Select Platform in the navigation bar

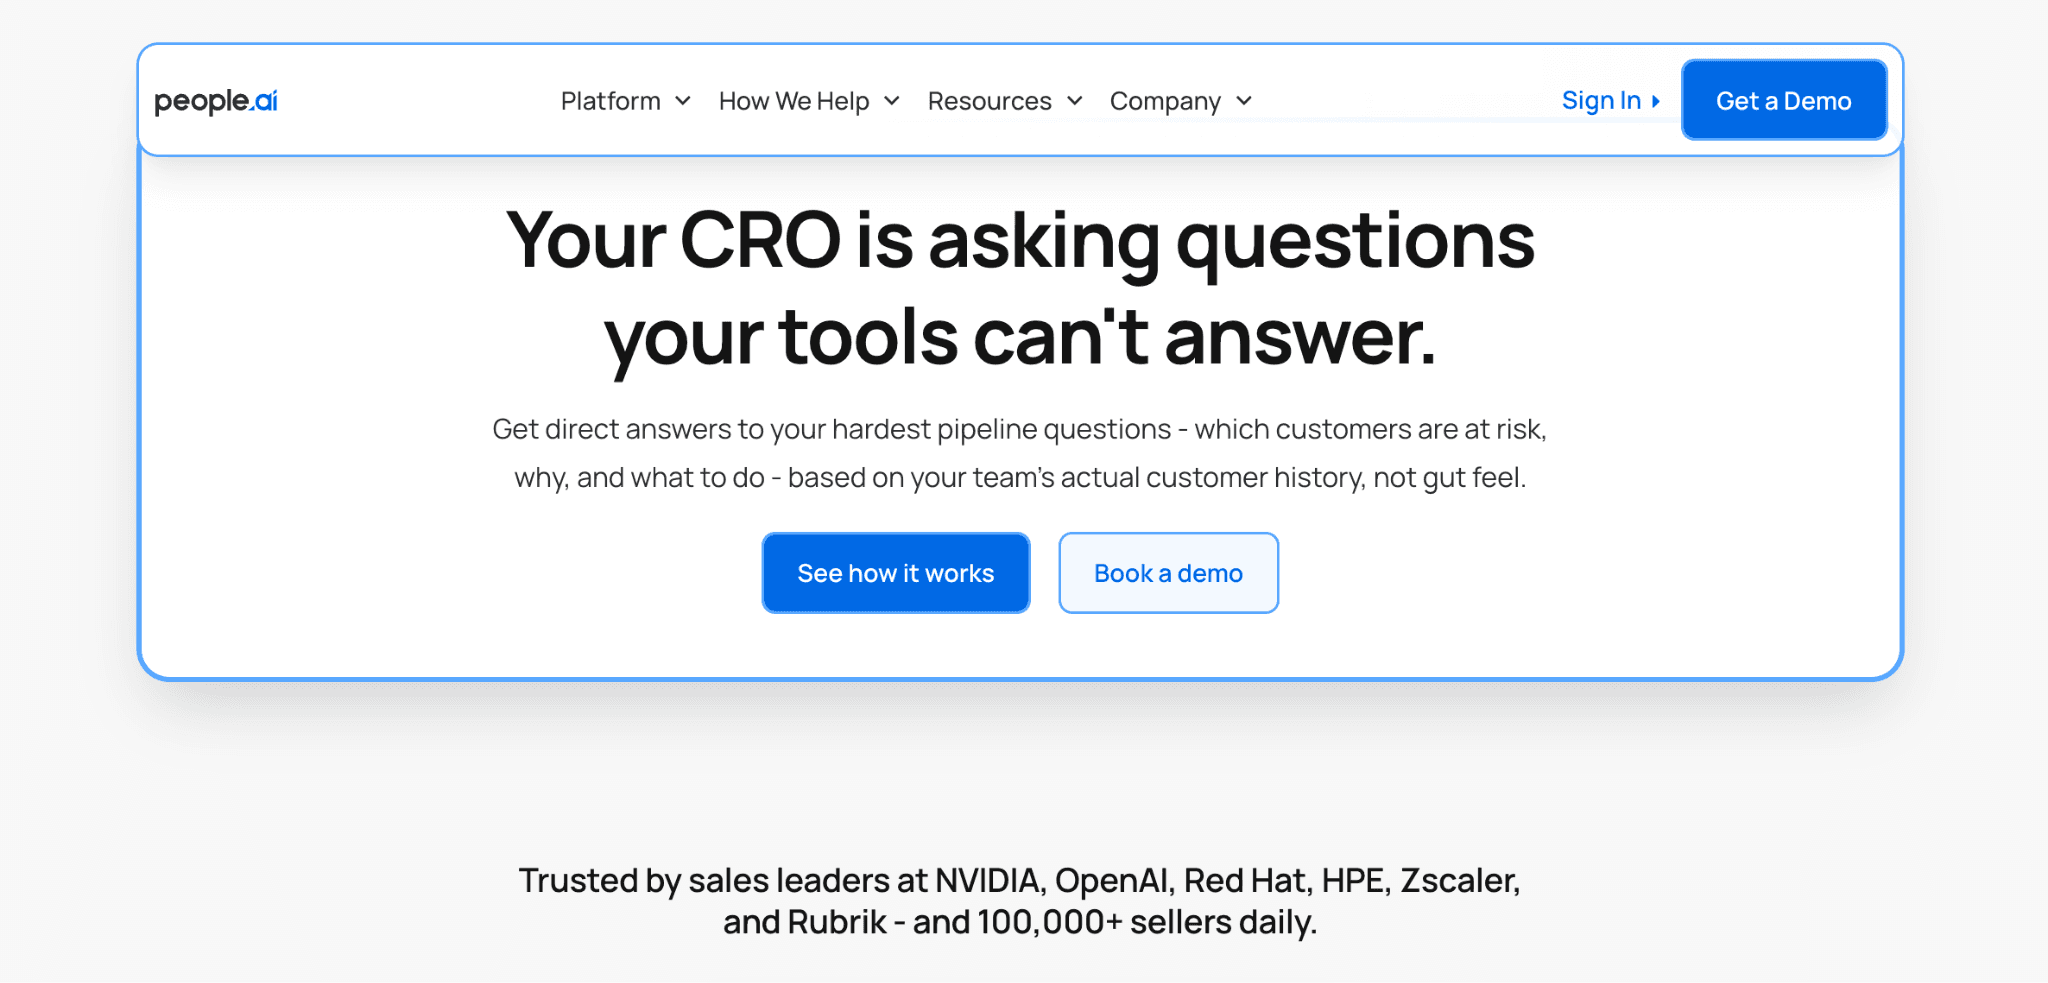[611, 101]
